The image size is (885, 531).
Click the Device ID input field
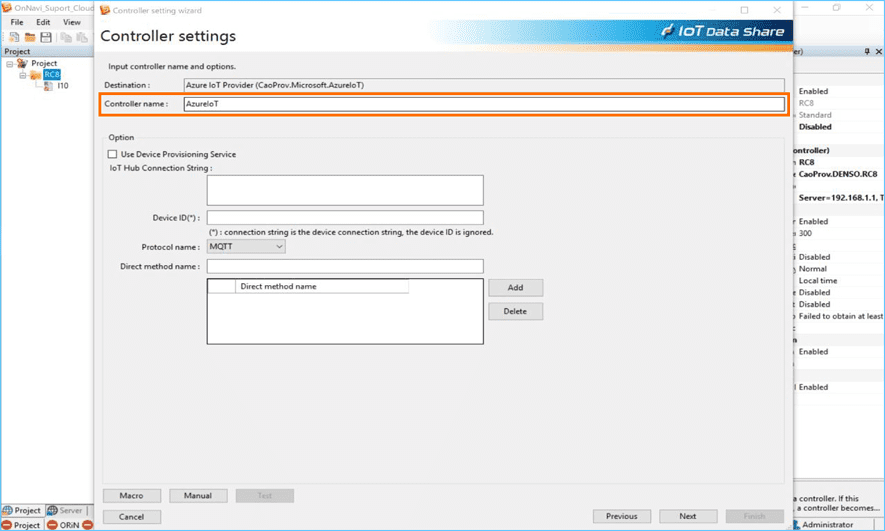345,218
